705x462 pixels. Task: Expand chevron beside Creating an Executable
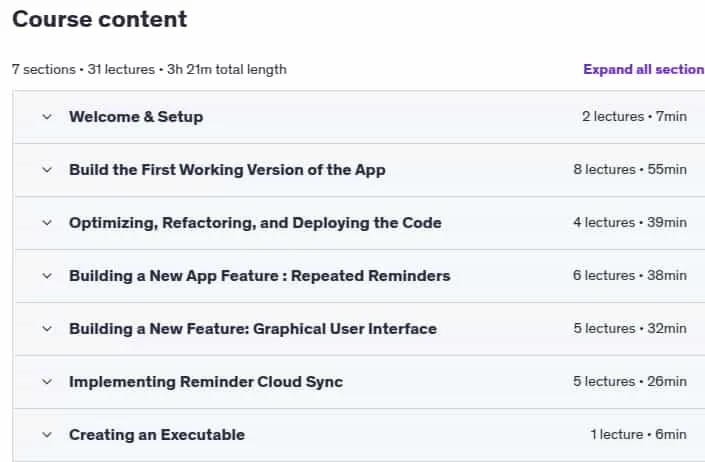47,435
